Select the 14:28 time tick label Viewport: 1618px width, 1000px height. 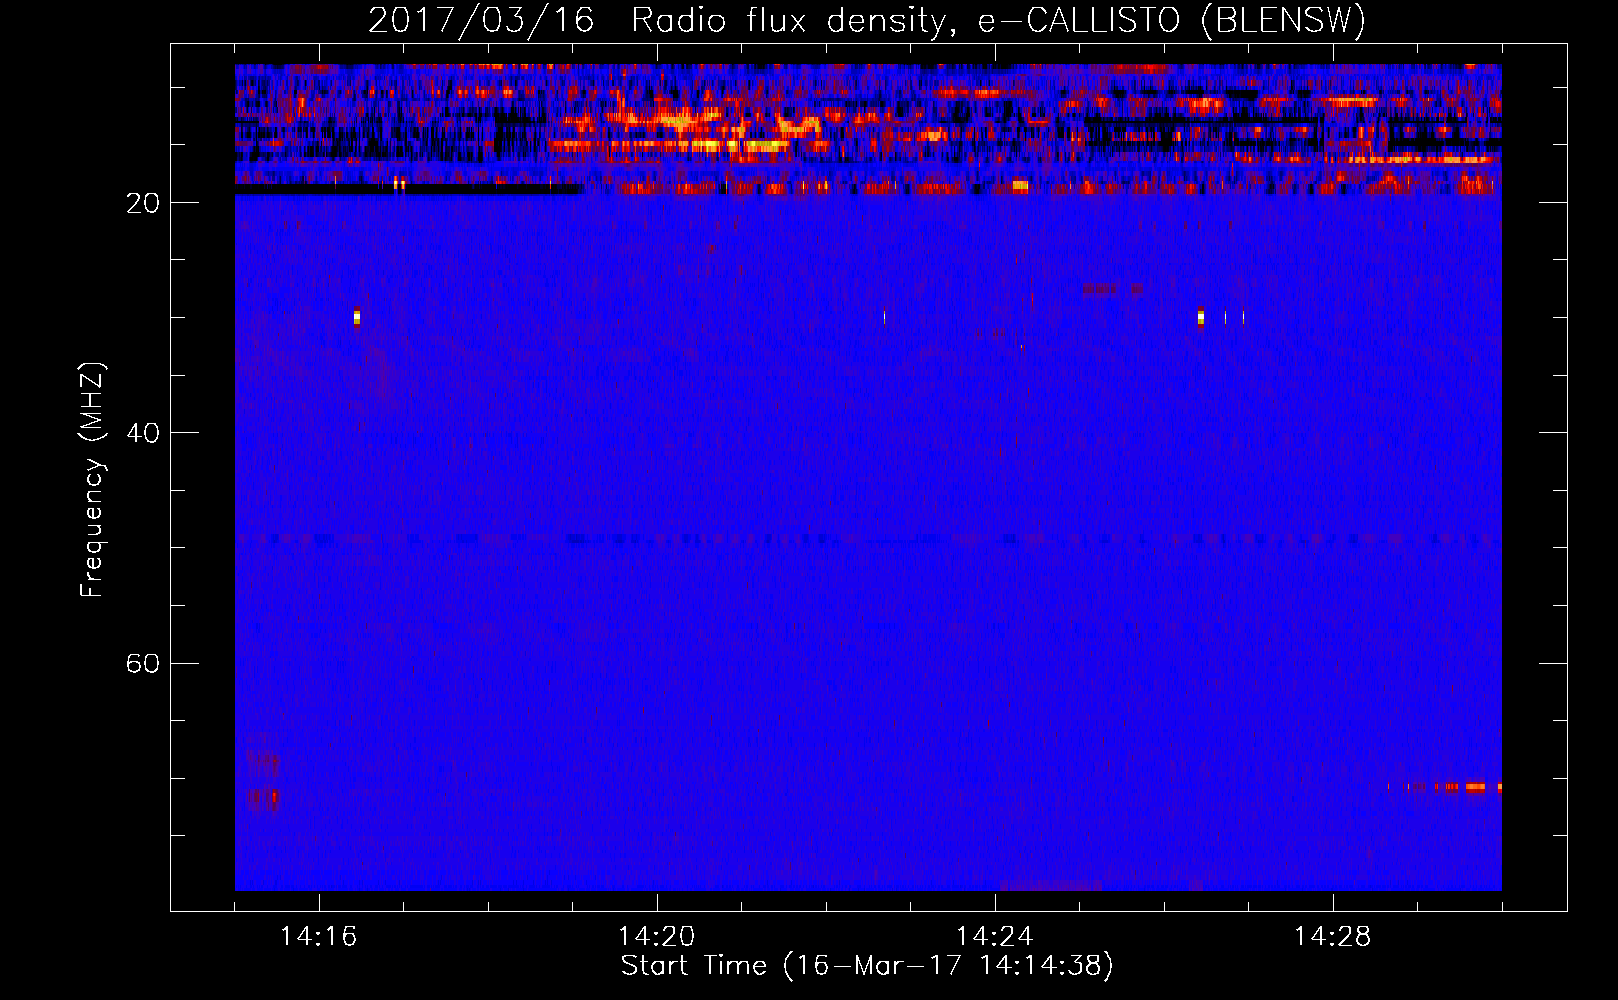click(1332, 937)
